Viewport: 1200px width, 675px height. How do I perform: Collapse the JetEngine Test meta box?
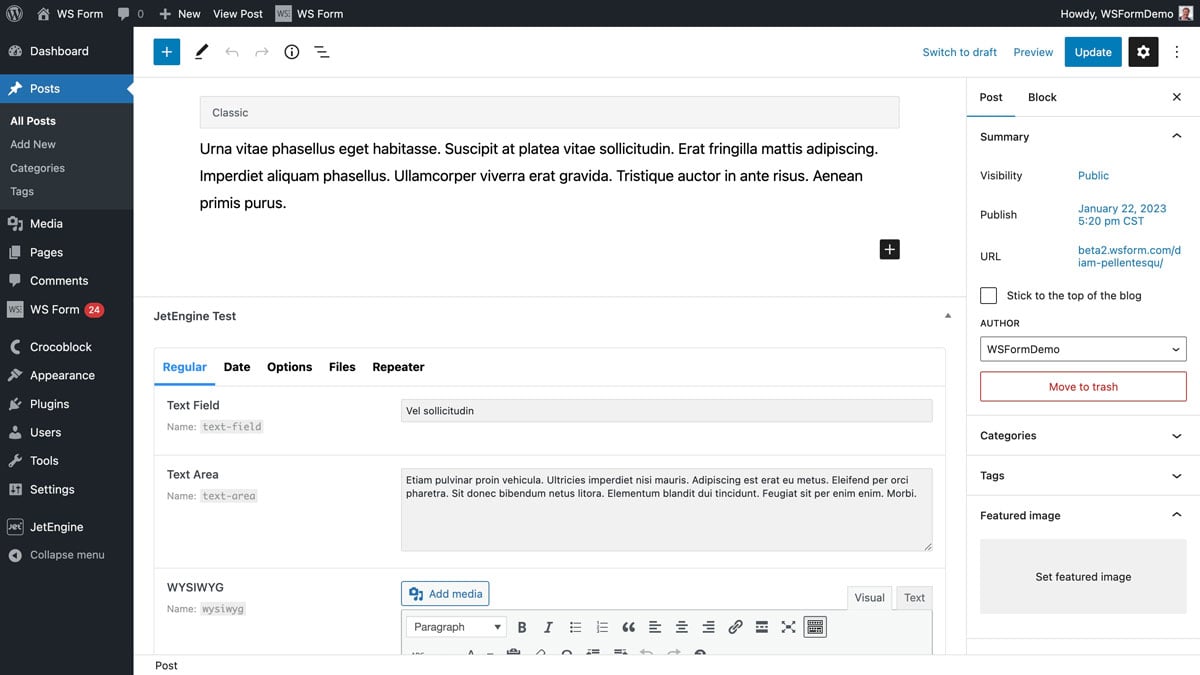pyautogui.click(x=947, y=314)
